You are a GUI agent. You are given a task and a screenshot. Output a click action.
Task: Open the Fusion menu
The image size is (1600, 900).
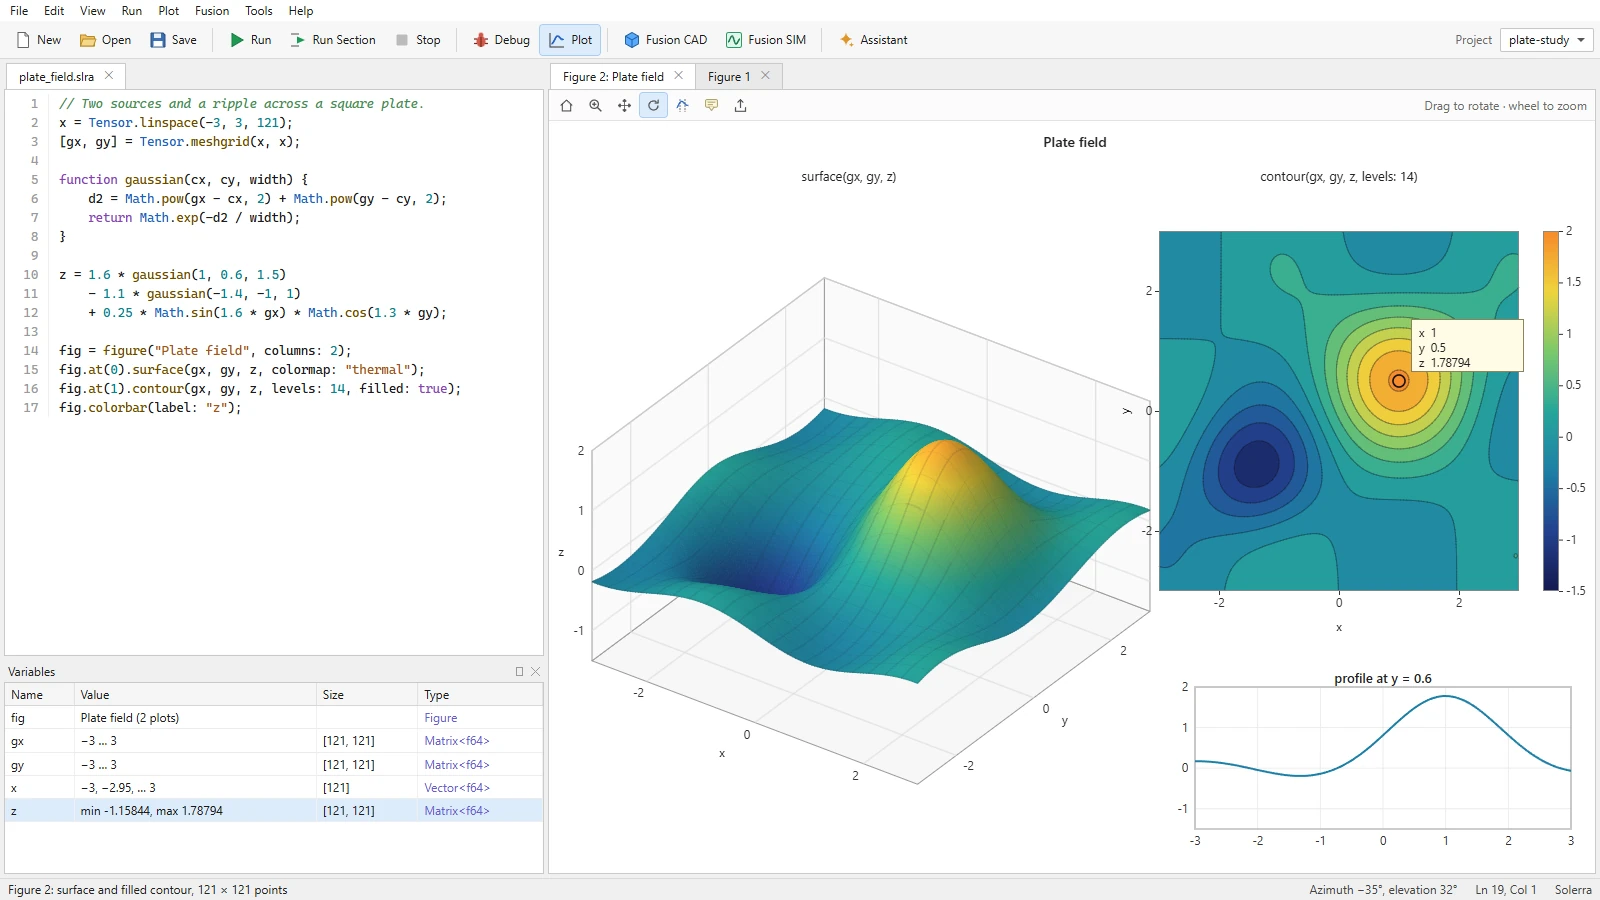tap(212, 11)
